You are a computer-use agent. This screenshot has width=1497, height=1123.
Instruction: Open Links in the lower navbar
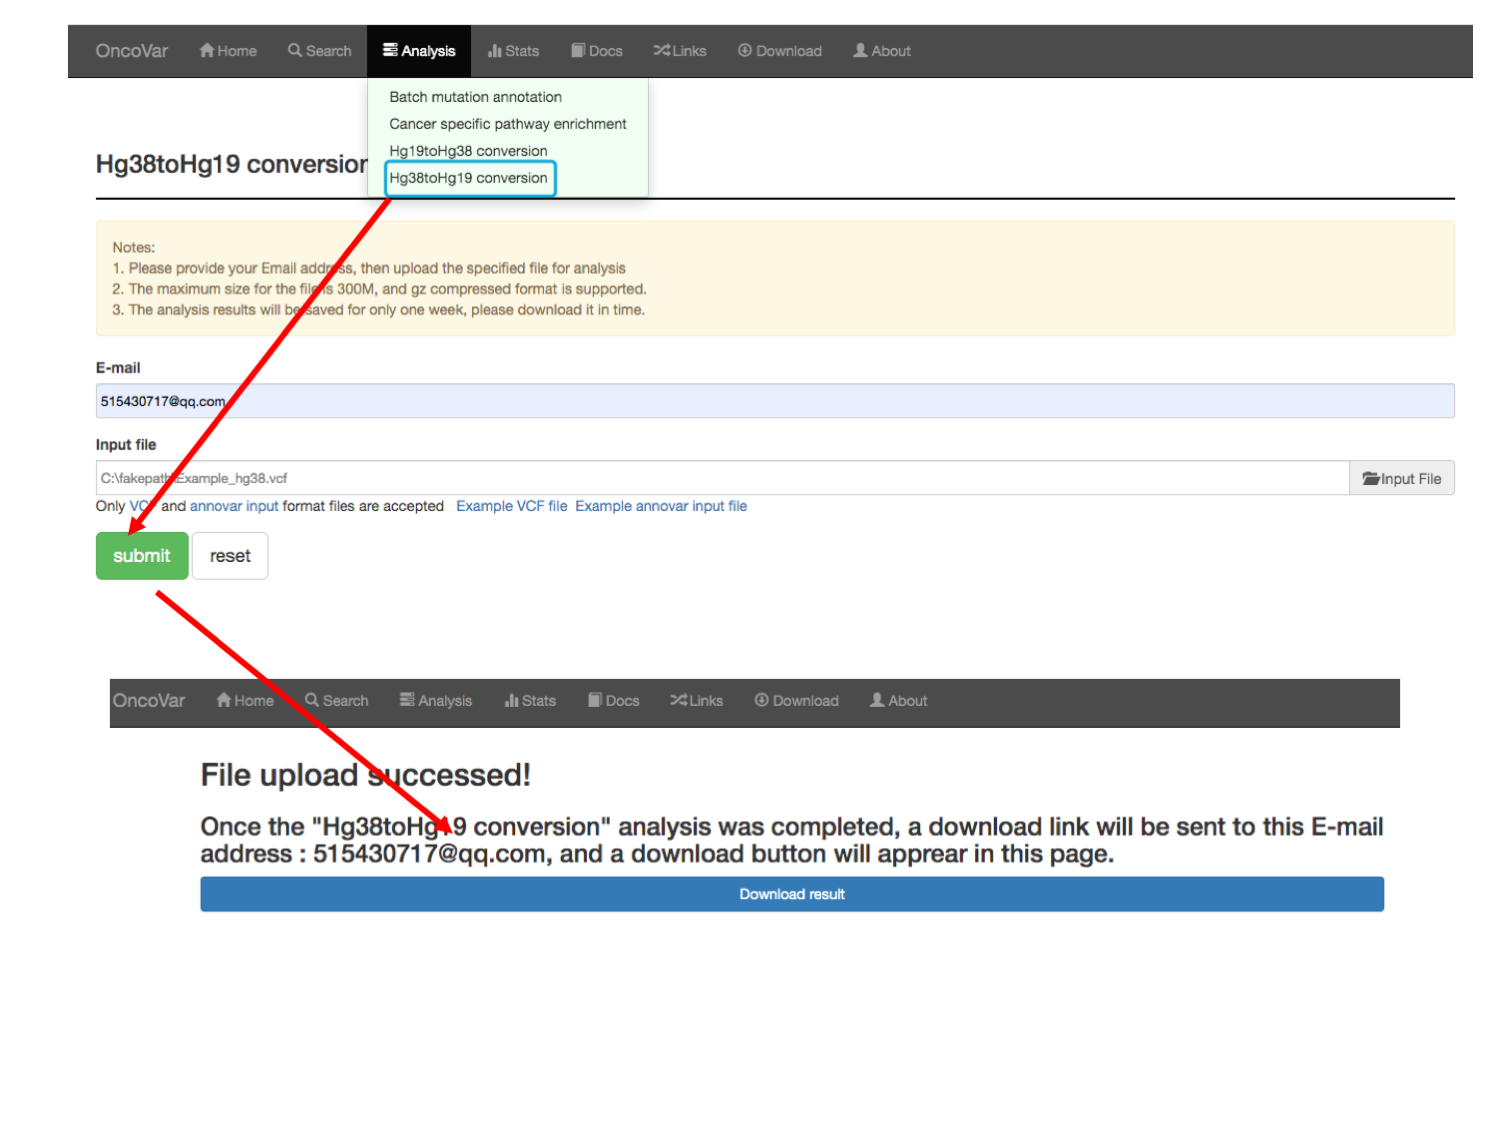[x=696, y=701]
